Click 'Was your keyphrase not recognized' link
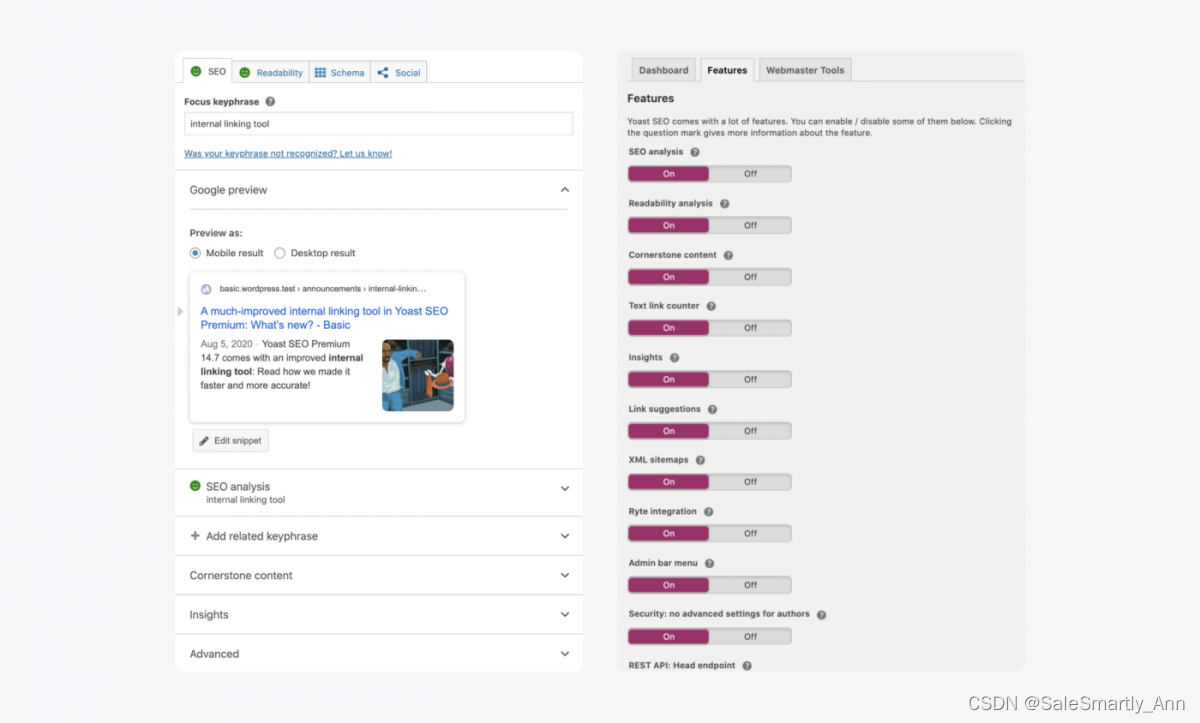Image resolution: width=1200 pixels, height=723 pixels. pyautogui.click(x=288, y=154)
